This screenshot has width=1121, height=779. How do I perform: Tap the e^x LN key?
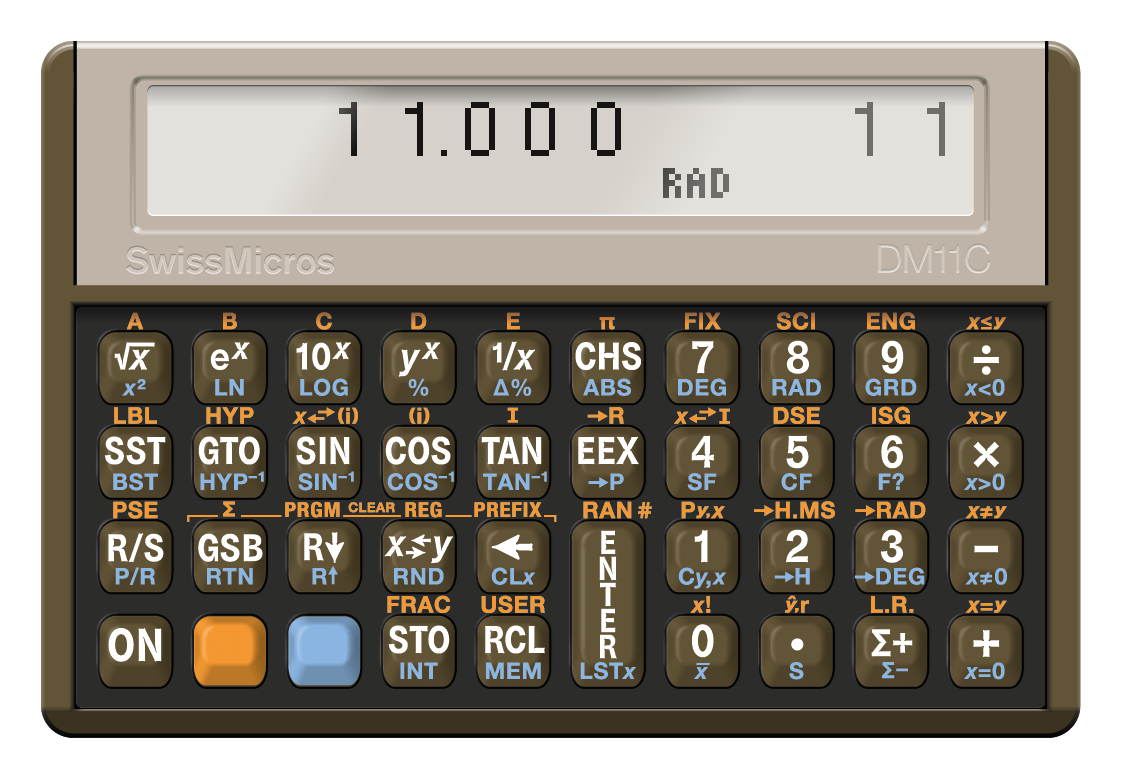coord(229,368)
